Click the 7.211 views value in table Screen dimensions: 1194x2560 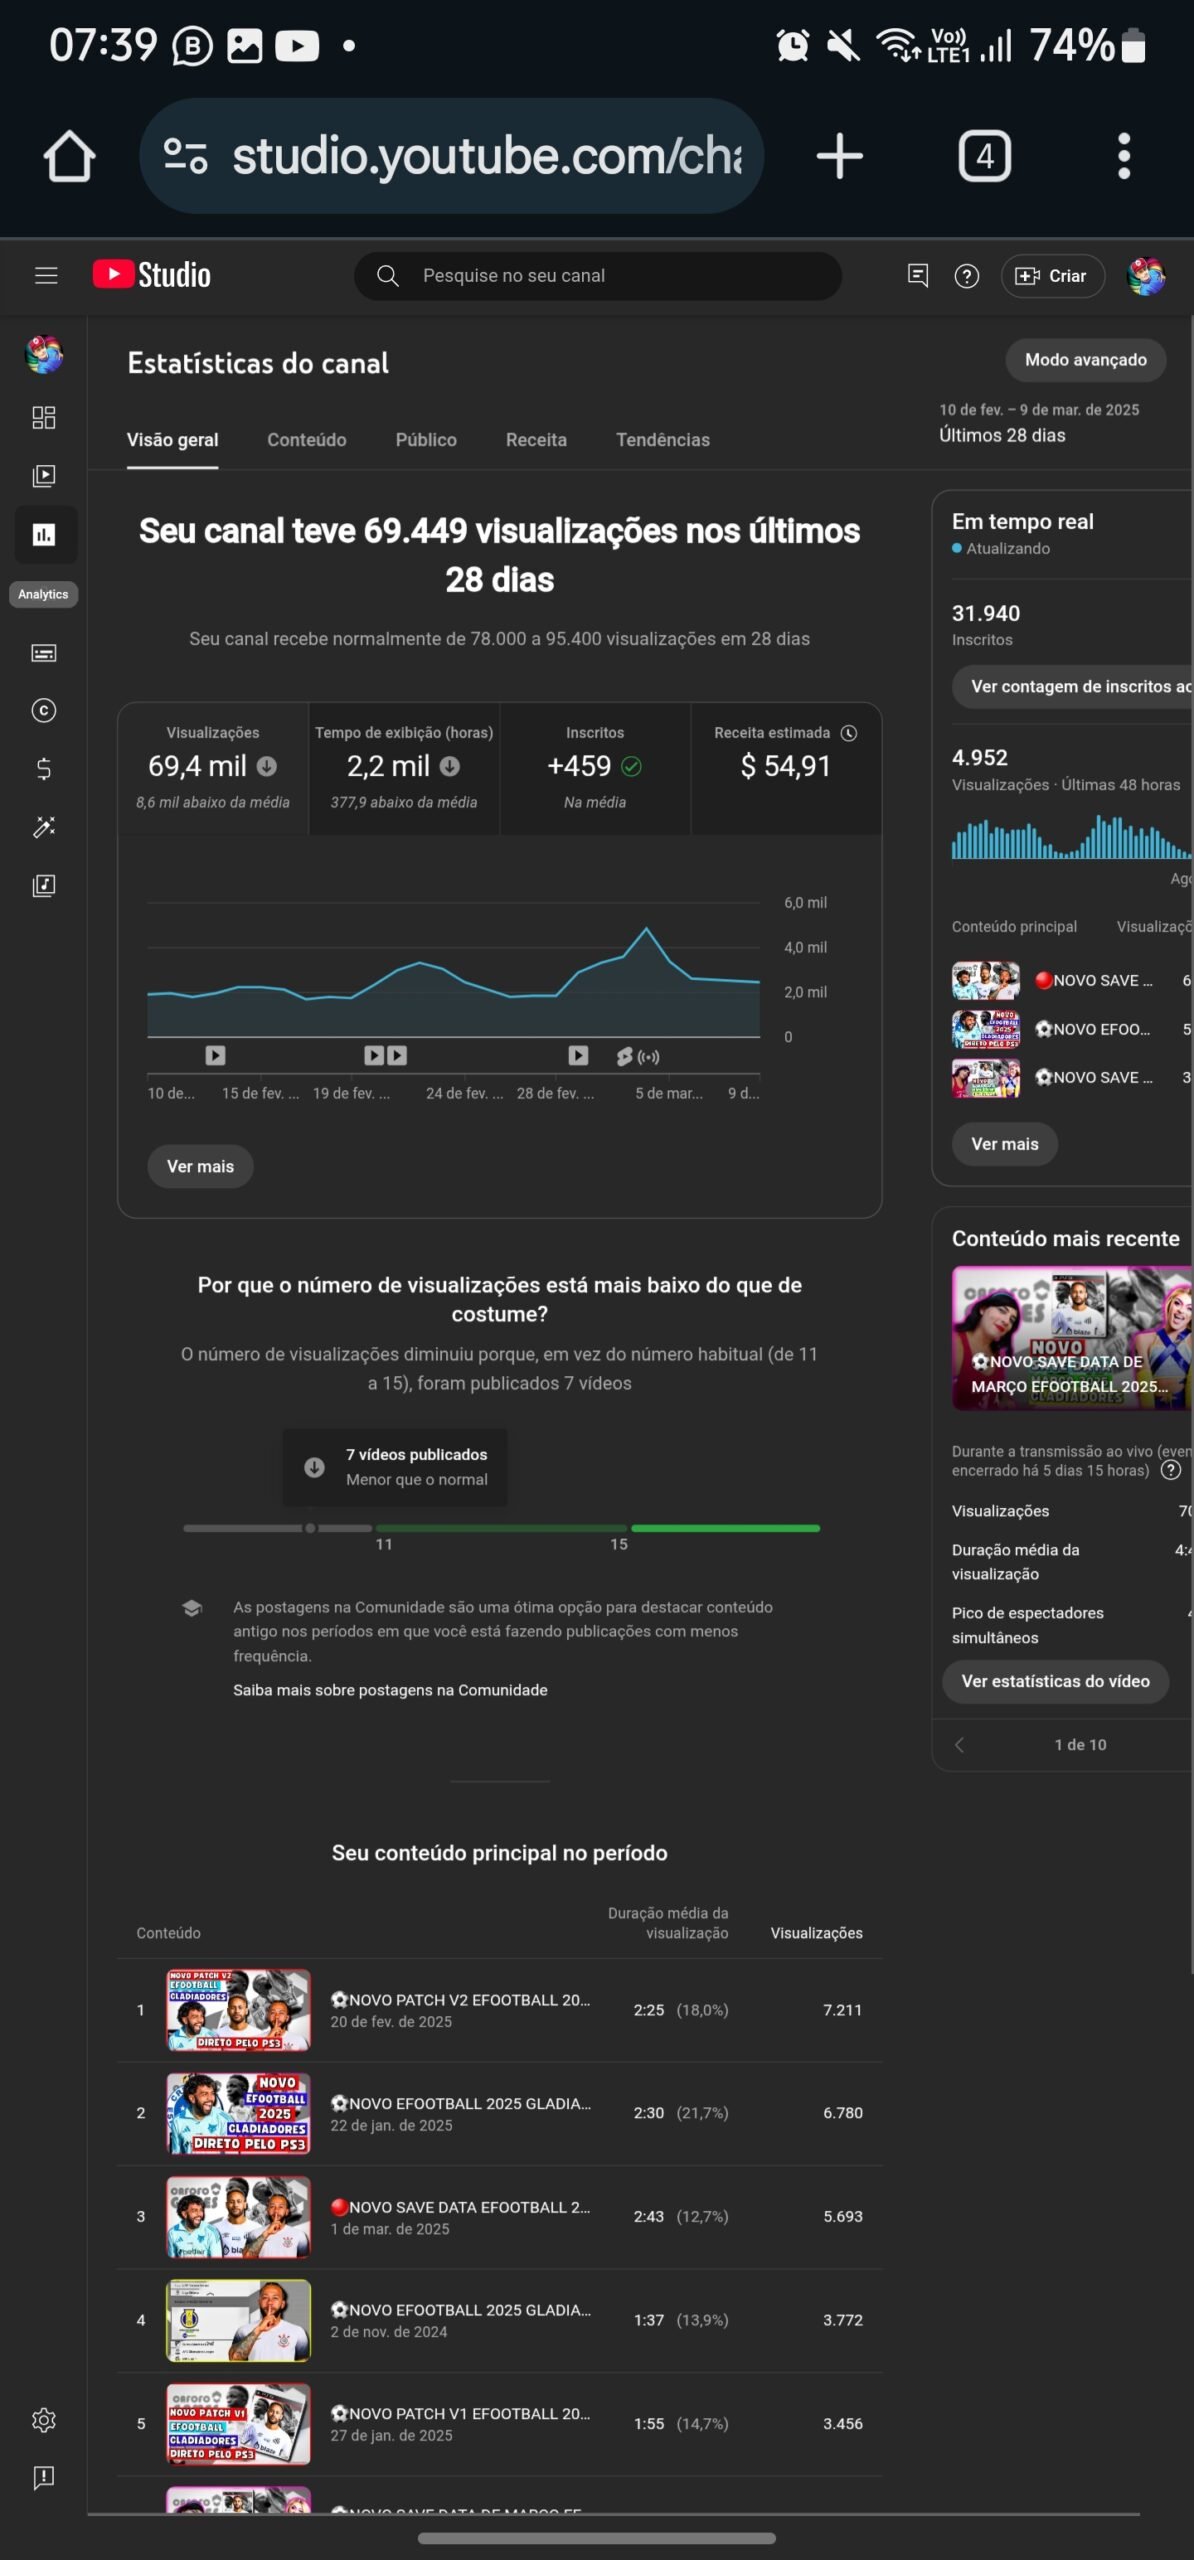click(x=842, y=2010)
